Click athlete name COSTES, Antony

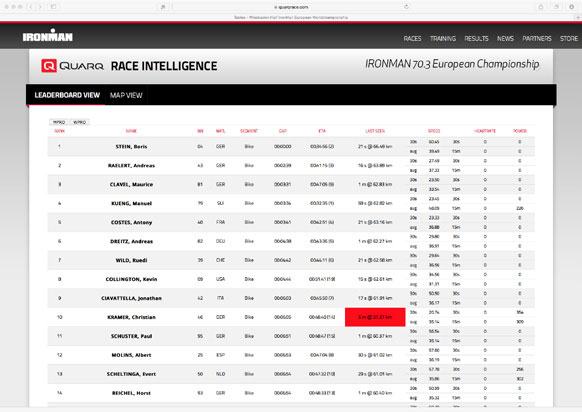tap(131, 222)
